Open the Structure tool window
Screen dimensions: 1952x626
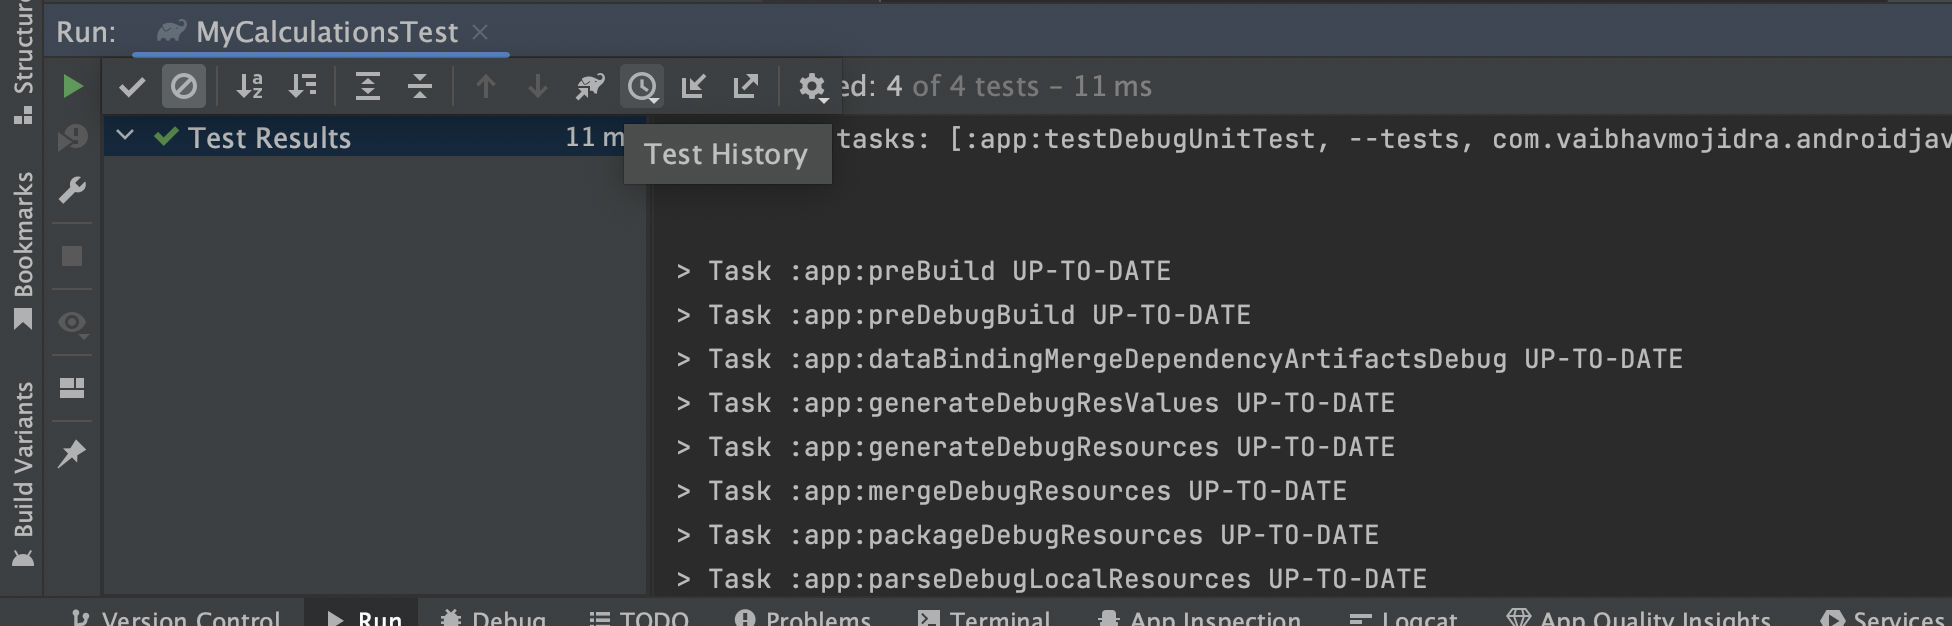click(22, 63)
